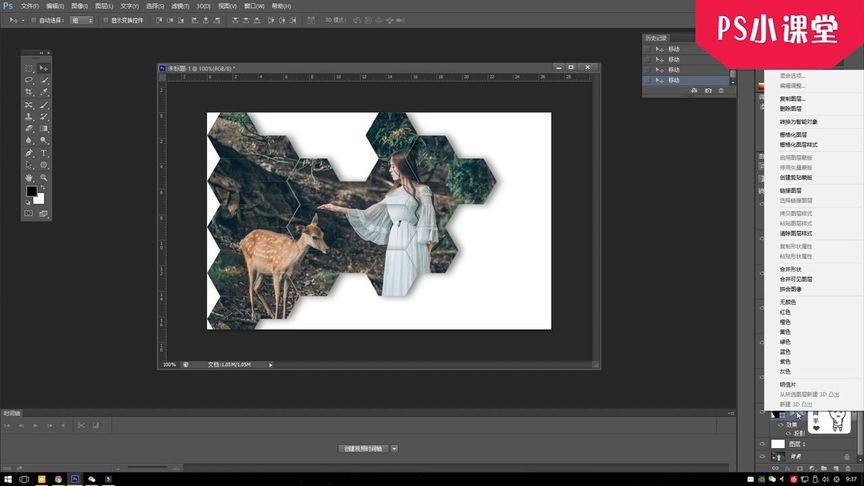Expand the document status bar arrow

click(x=270, y=365)
